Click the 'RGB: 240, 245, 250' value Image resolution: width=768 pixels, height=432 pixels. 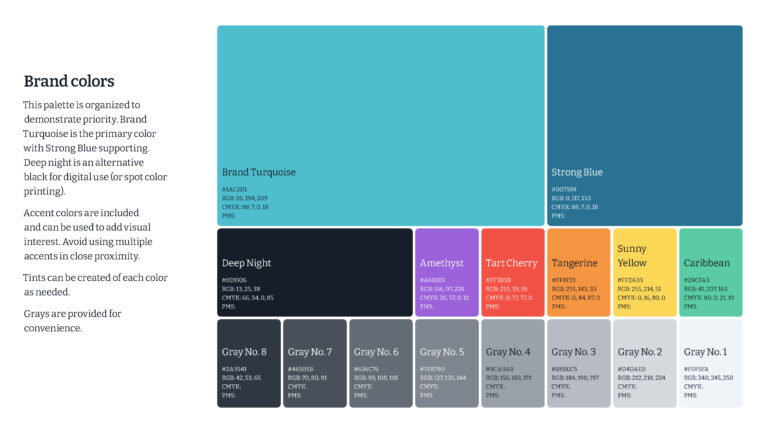coord(708,378)
